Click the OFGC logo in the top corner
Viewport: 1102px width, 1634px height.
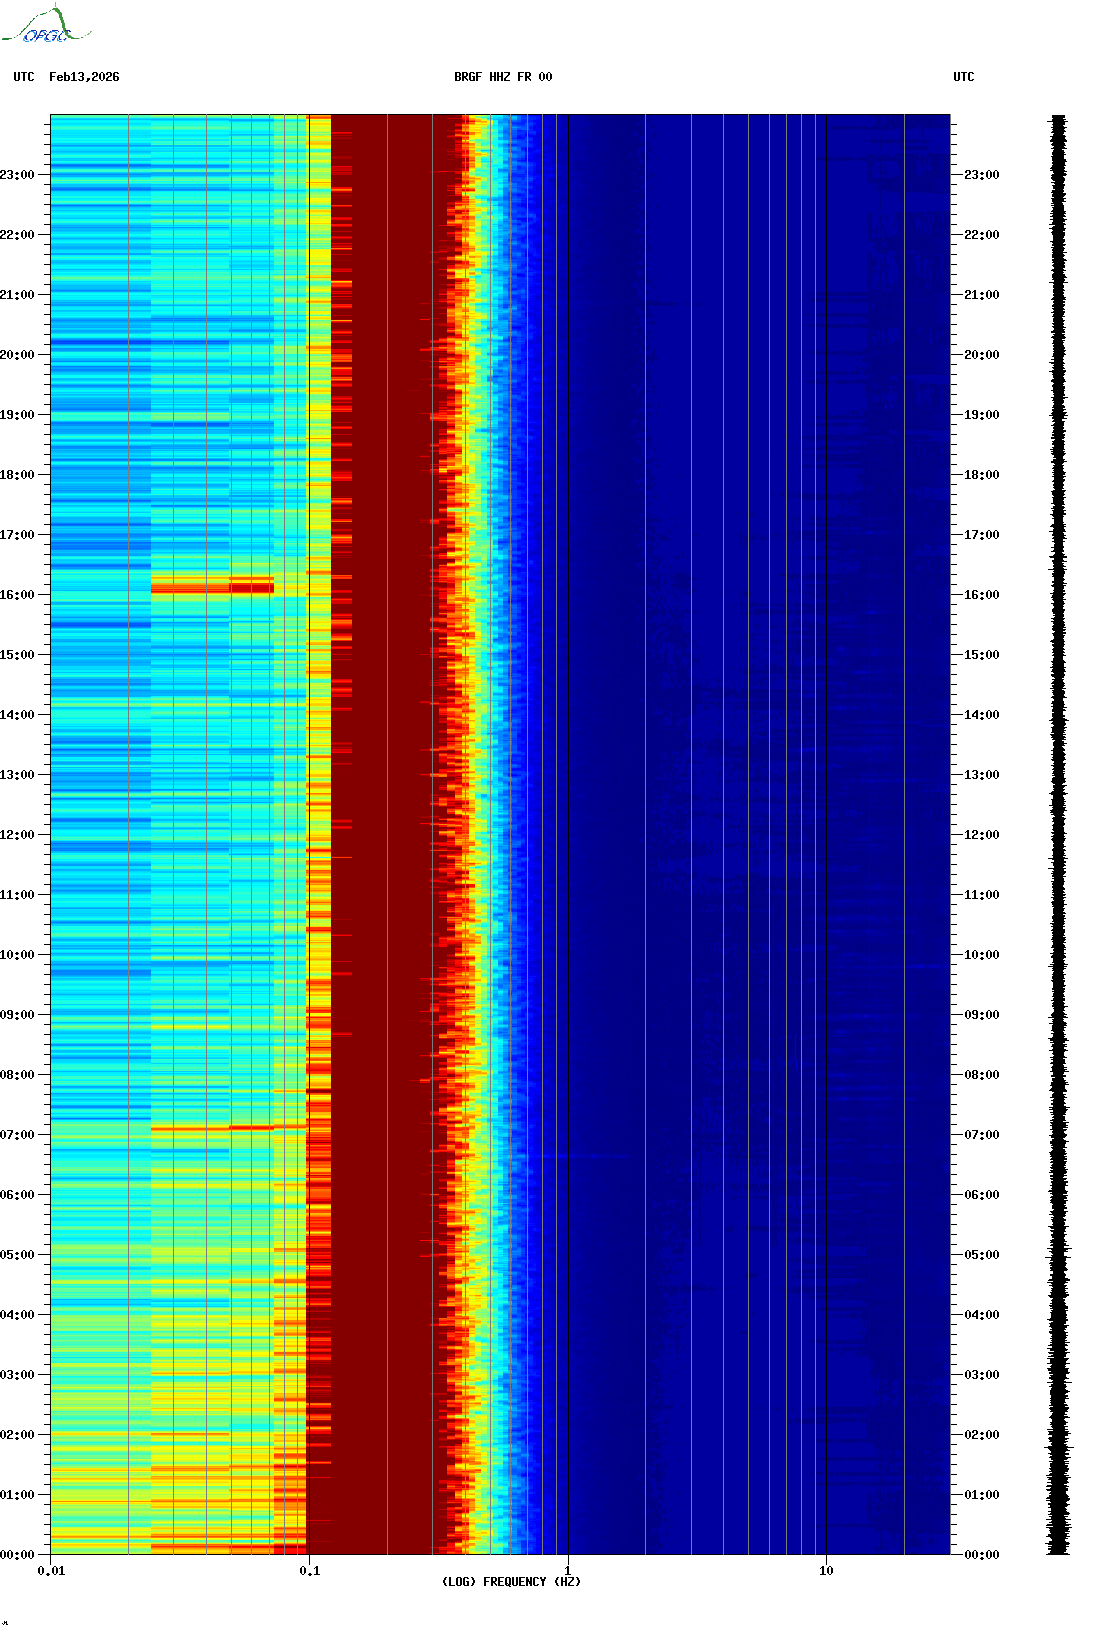point(46,26)
